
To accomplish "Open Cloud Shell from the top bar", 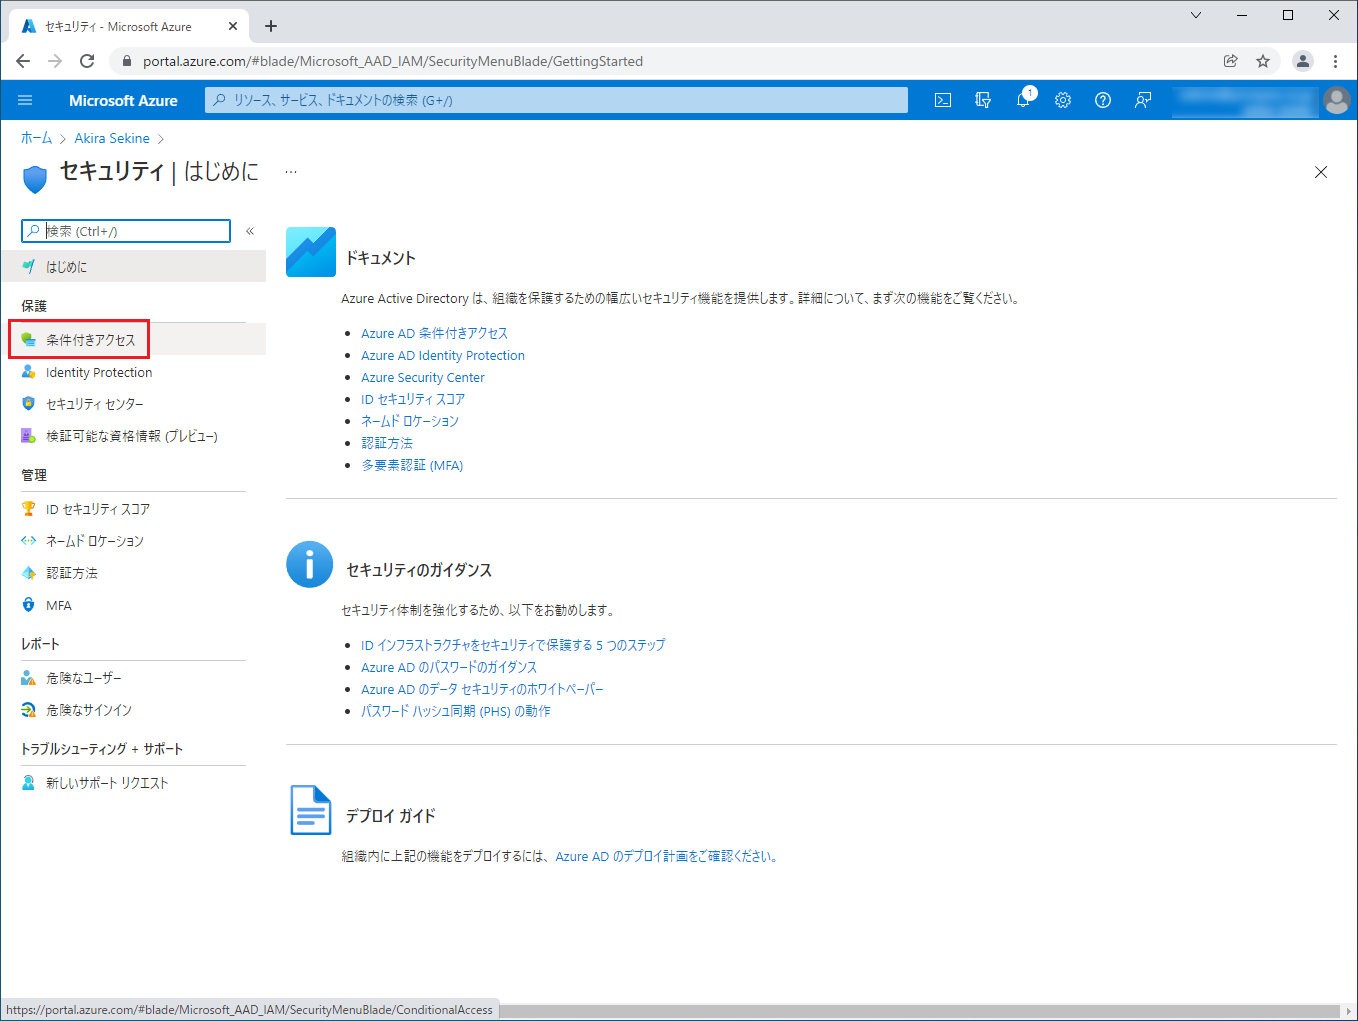I will coord(943,100).
